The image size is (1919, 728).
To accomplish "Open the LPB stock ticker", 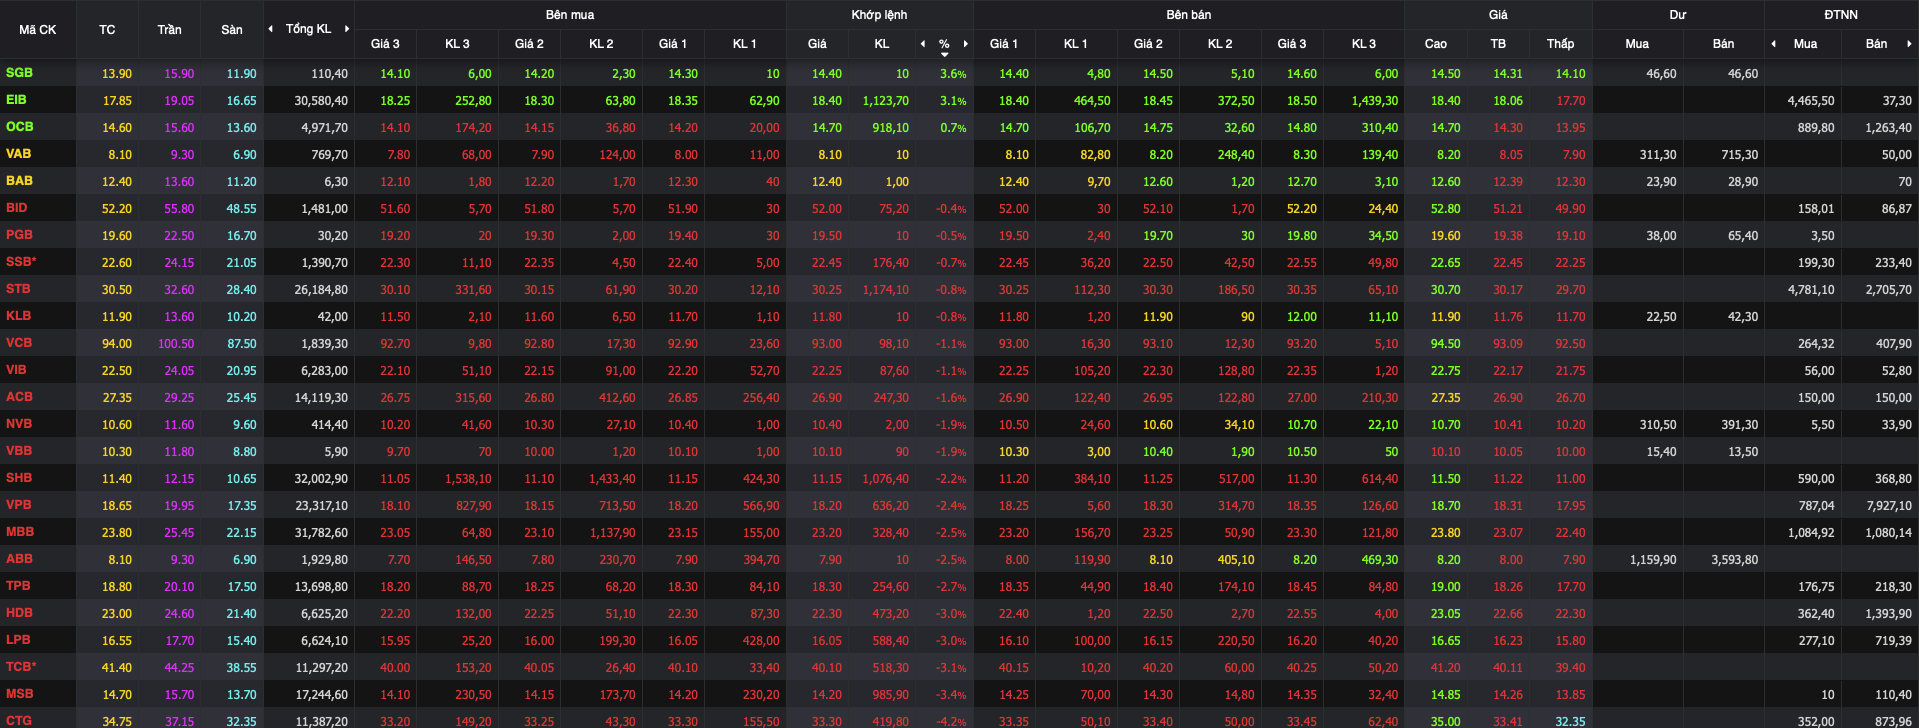I will coord(18,640).
